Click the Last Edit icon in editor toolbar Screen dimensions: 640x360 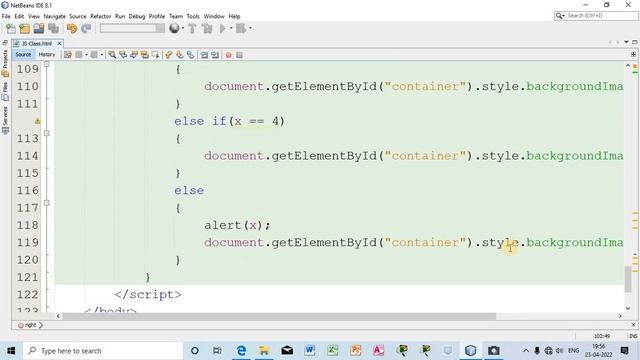tap(68, 55)
